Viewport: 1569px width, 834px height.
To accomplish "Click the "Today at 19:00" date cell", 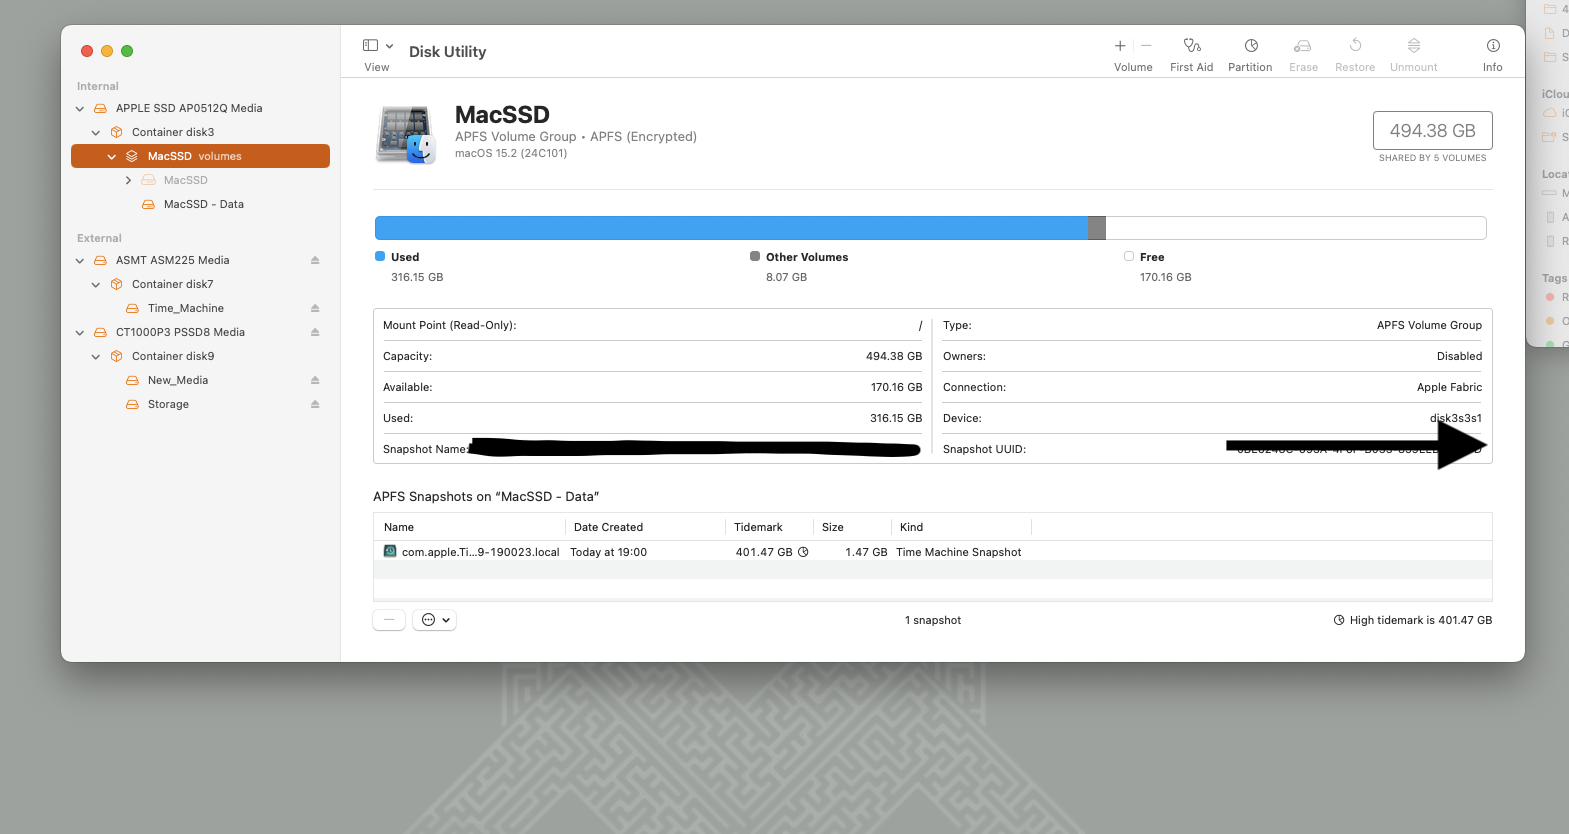I will click(x=609, y=552).
